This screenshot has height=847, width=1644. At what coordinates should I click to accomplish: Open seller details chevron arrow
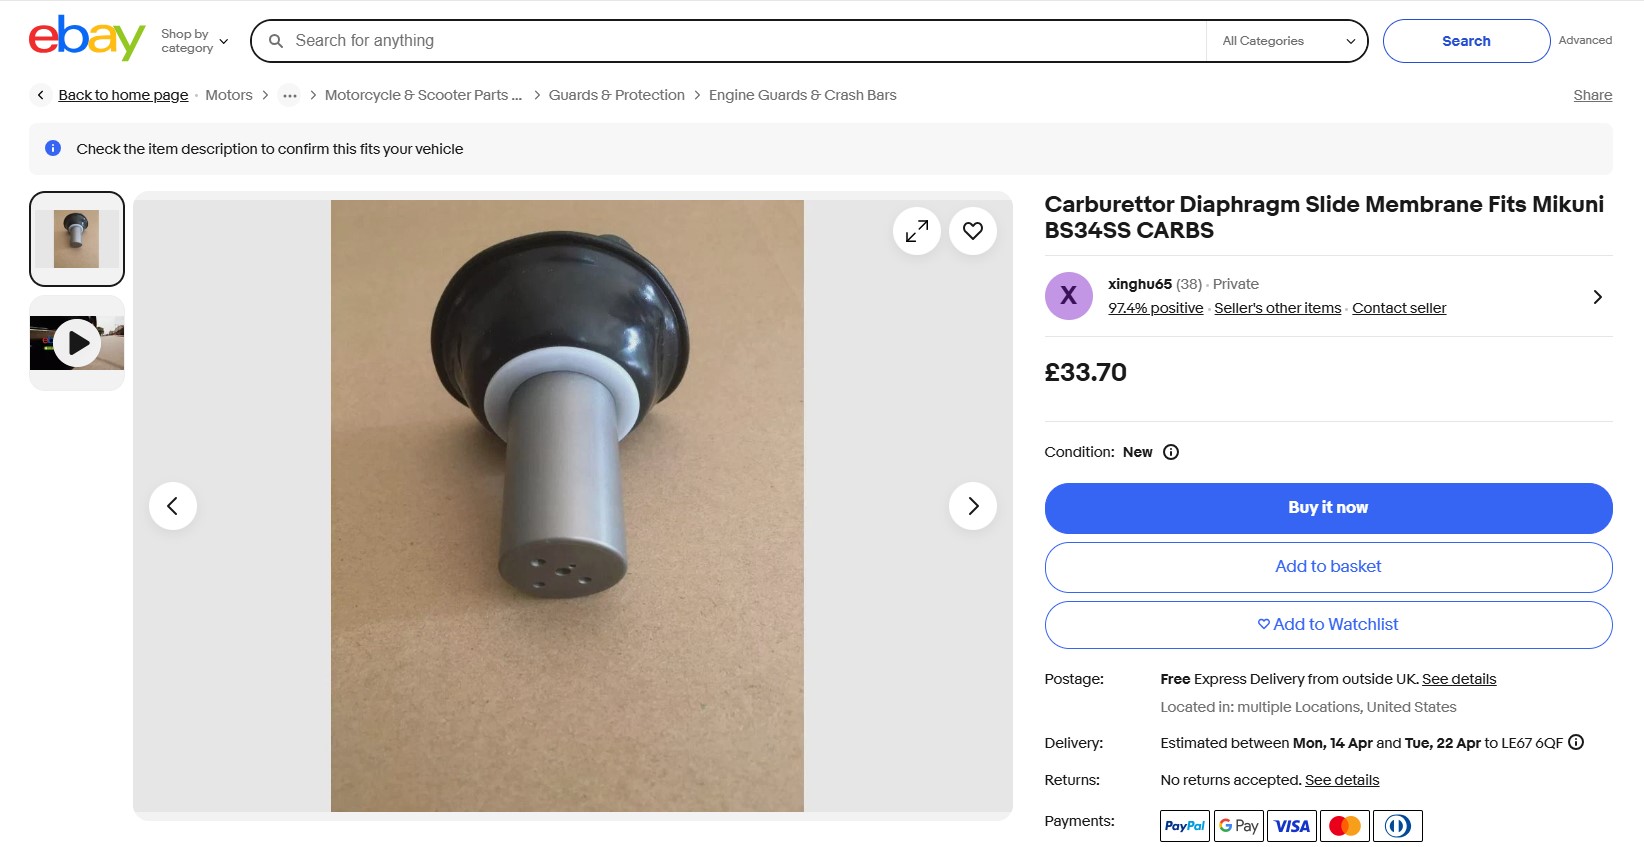pos(1597,297)
